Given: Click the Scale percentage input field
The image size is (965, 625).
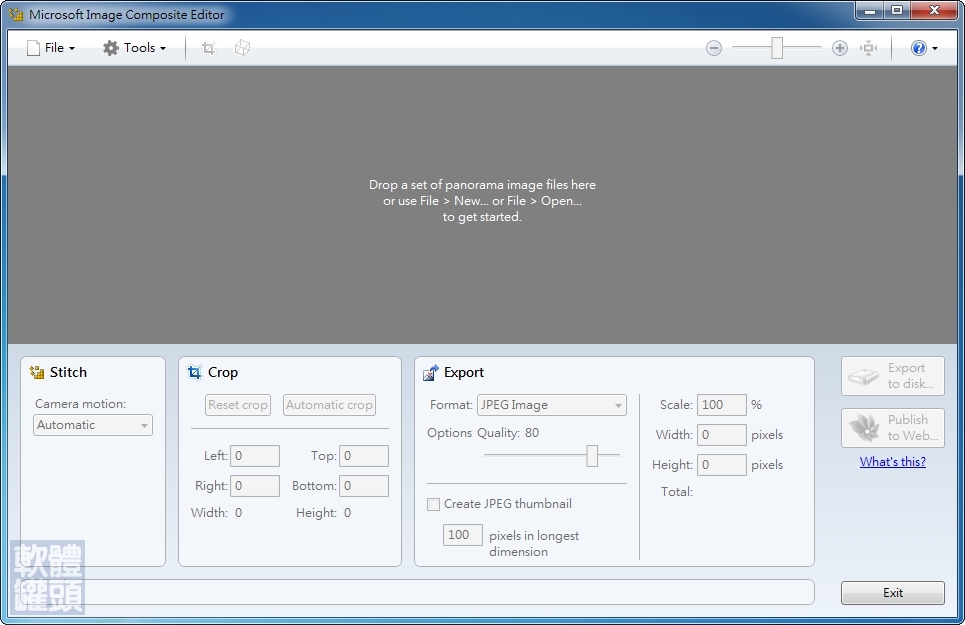Looking at the screenshot, I should tap(722, 405).
